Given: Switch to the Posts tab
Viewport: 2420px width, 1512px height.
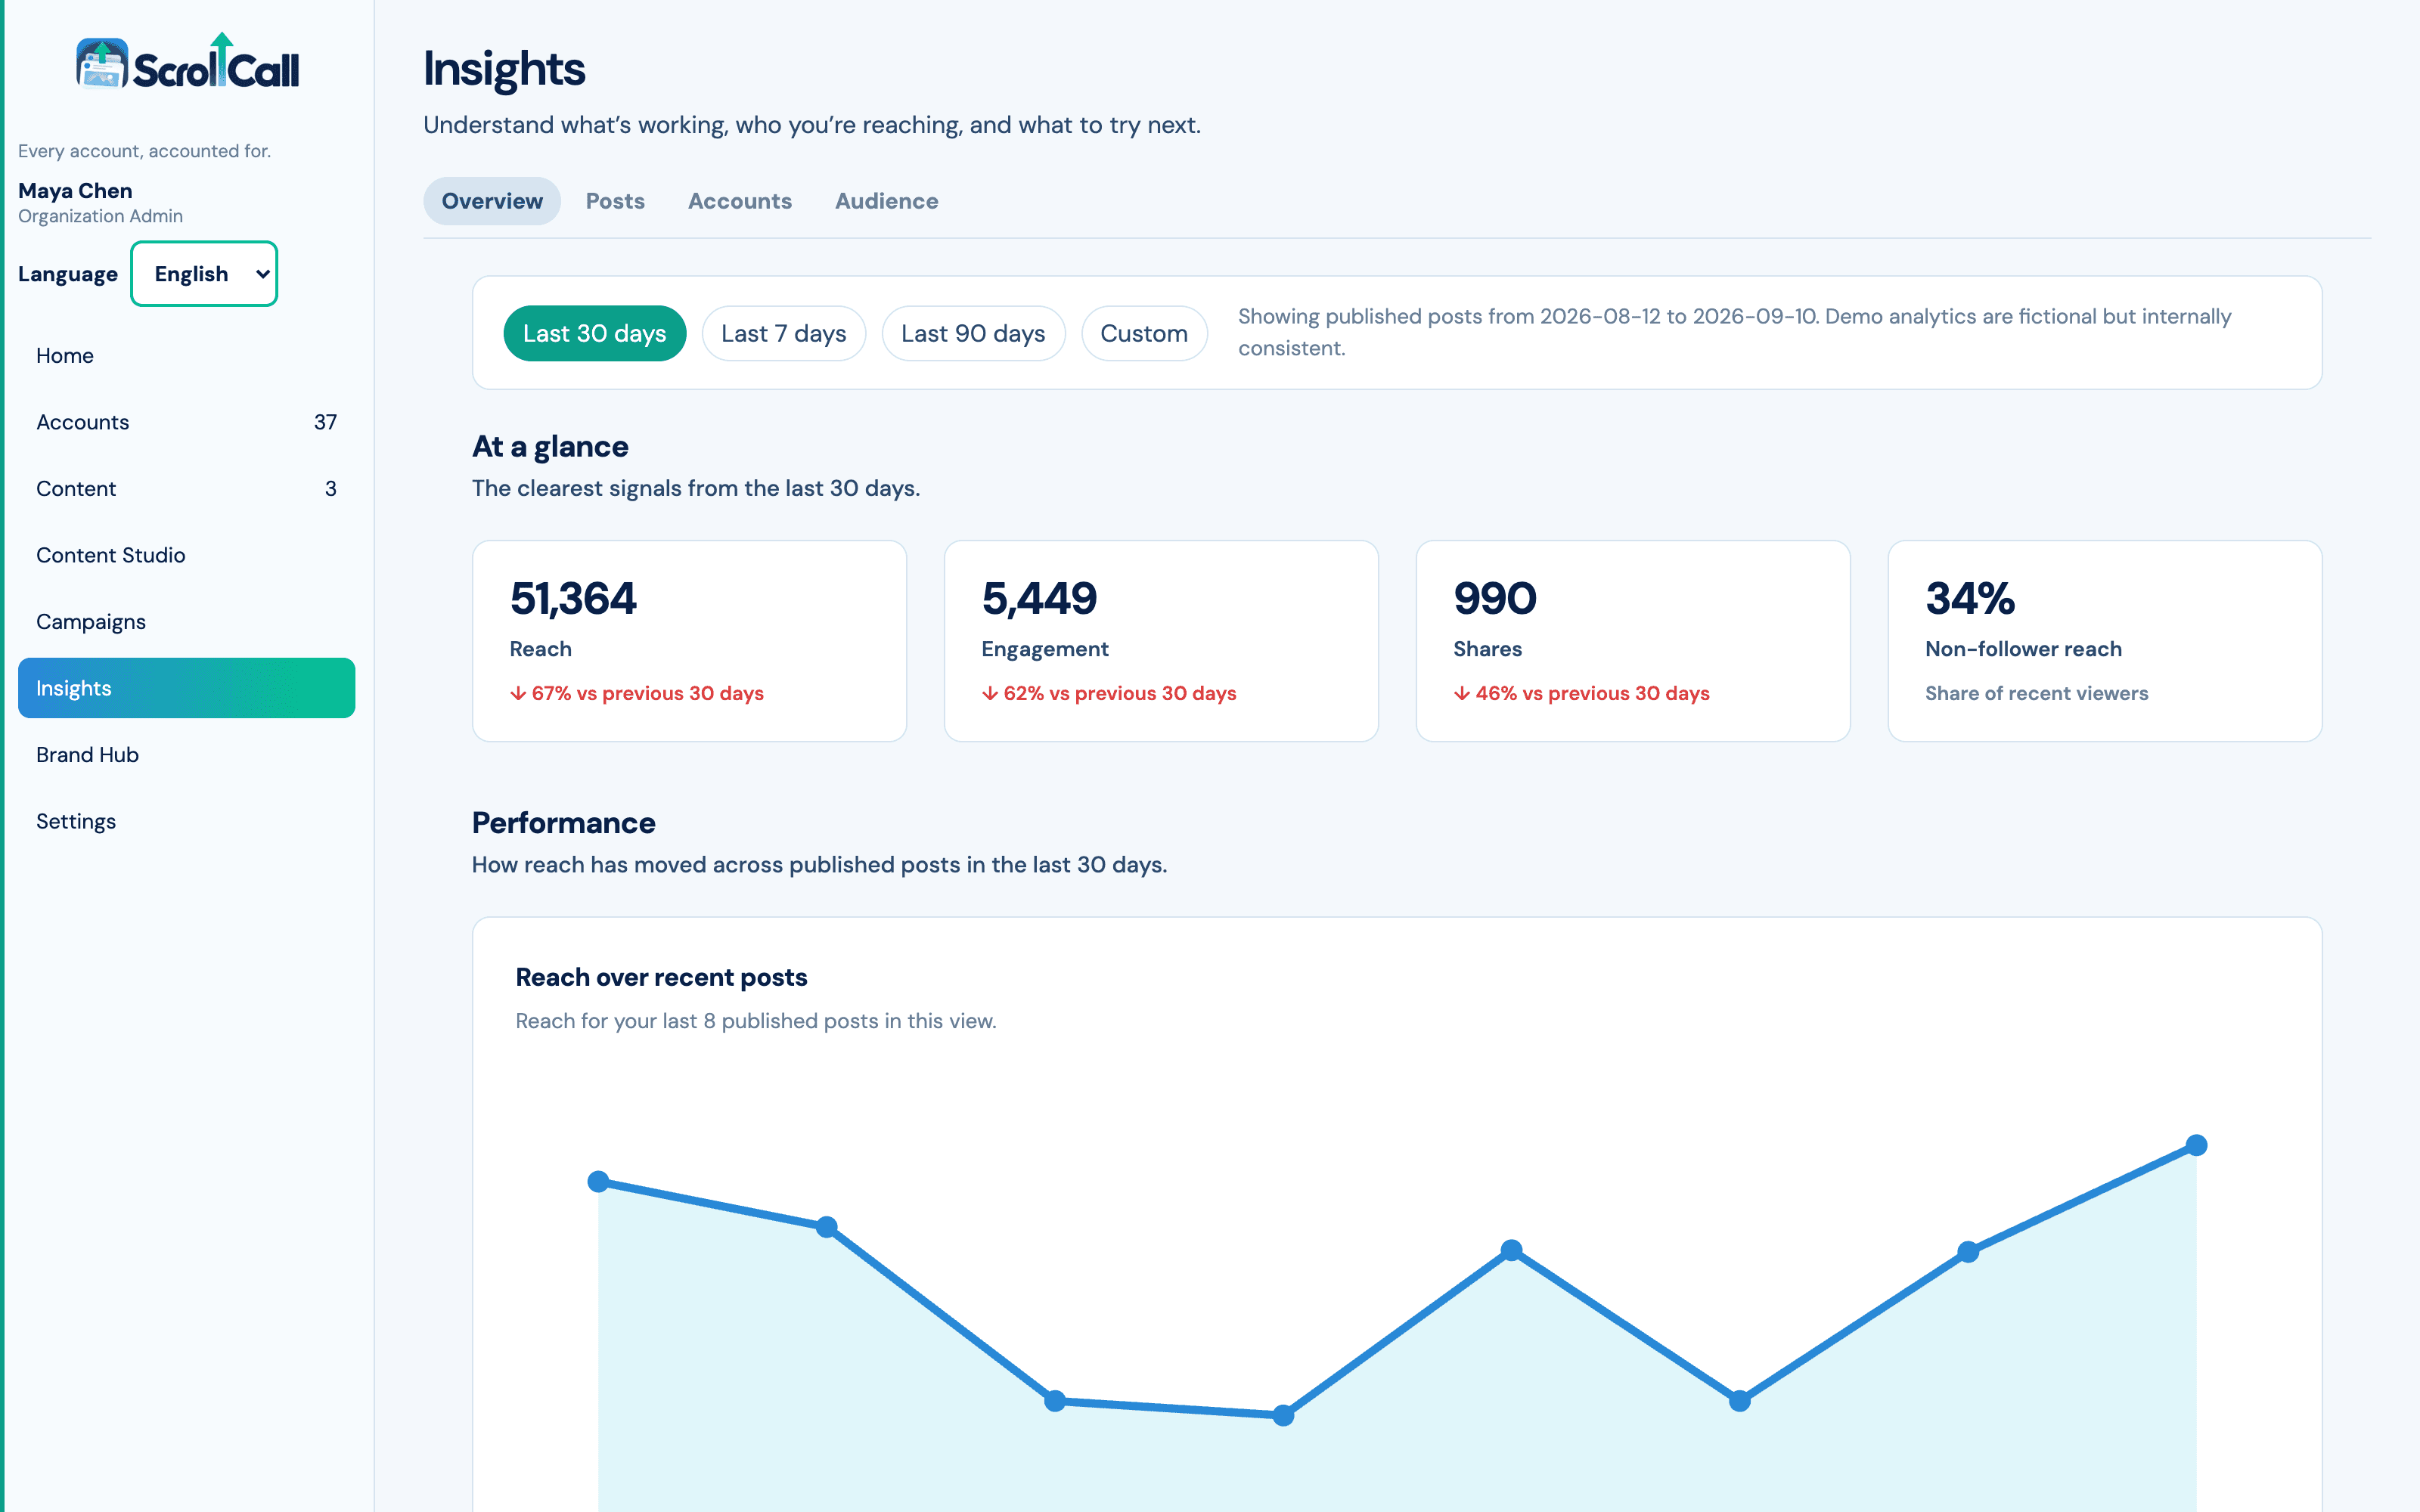Looking at the screenshot, I should coord(615,201).
